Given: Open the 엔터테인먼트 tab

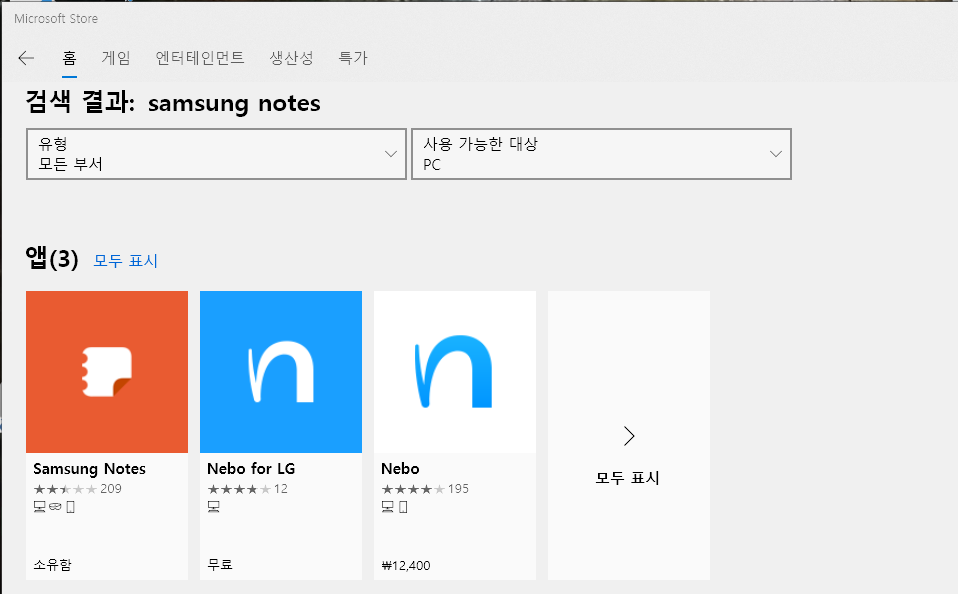Looking at the screenshot, I should (x=200, y=58).
